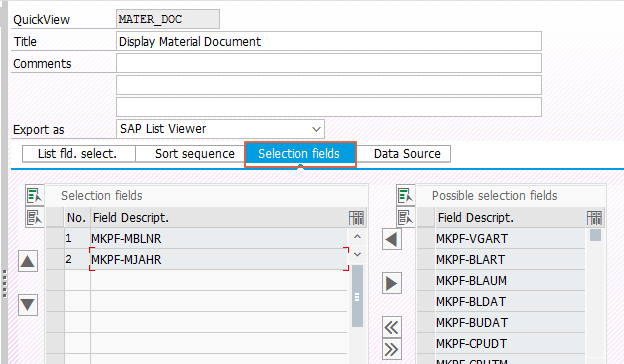
Task: Select MKPF-BLAUM in possible fields
Action: (510, 280)
